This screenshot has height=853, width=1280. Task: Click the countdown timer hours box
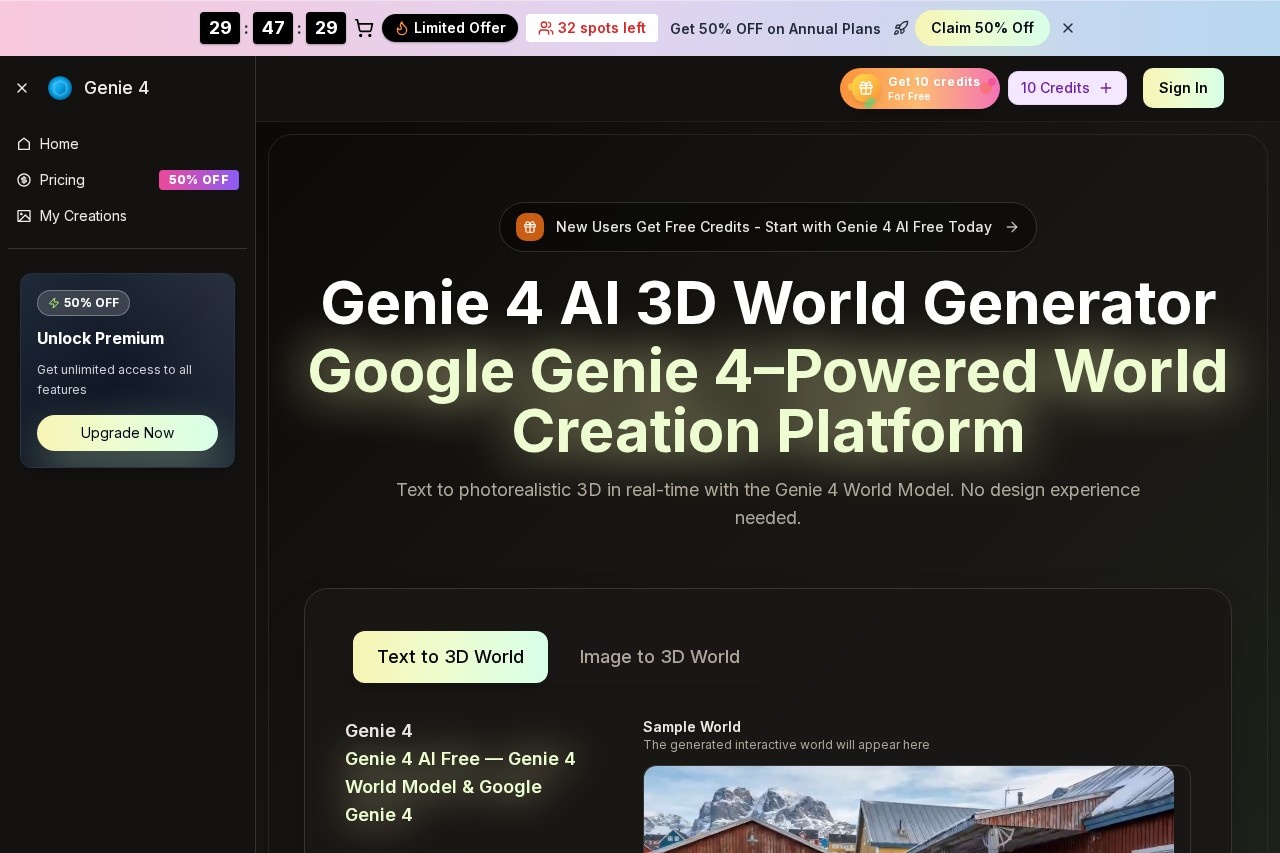[220, 28]
